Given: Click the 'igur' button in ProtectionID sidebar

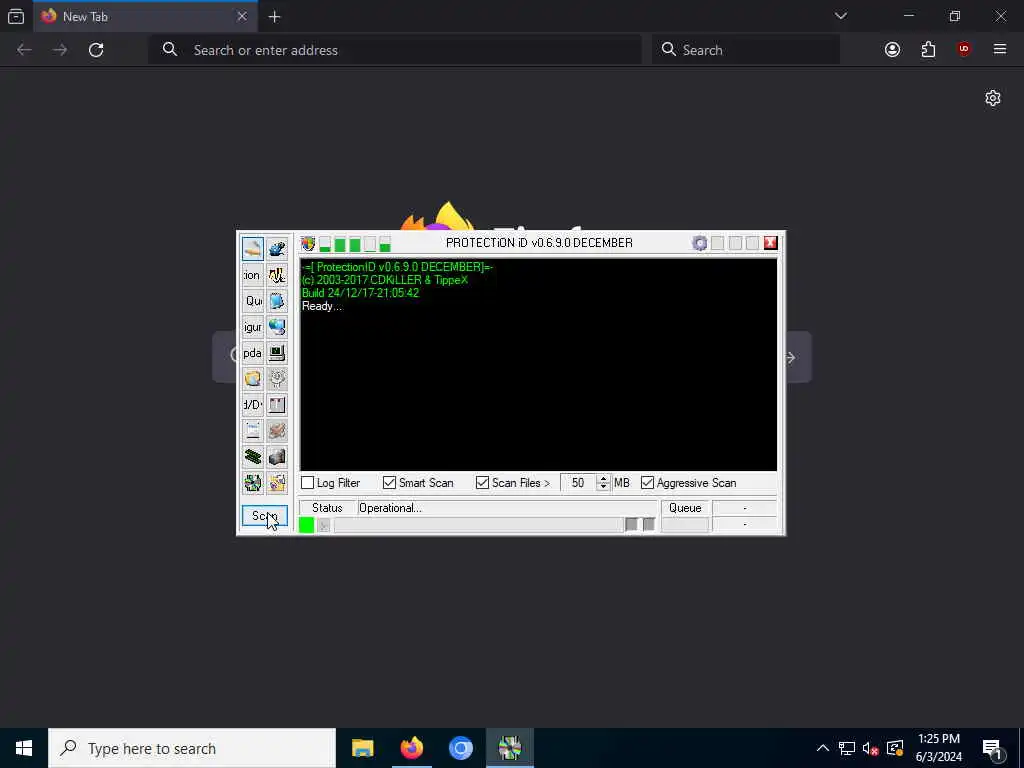Looking at the screenshot, I should click(253, 327).
